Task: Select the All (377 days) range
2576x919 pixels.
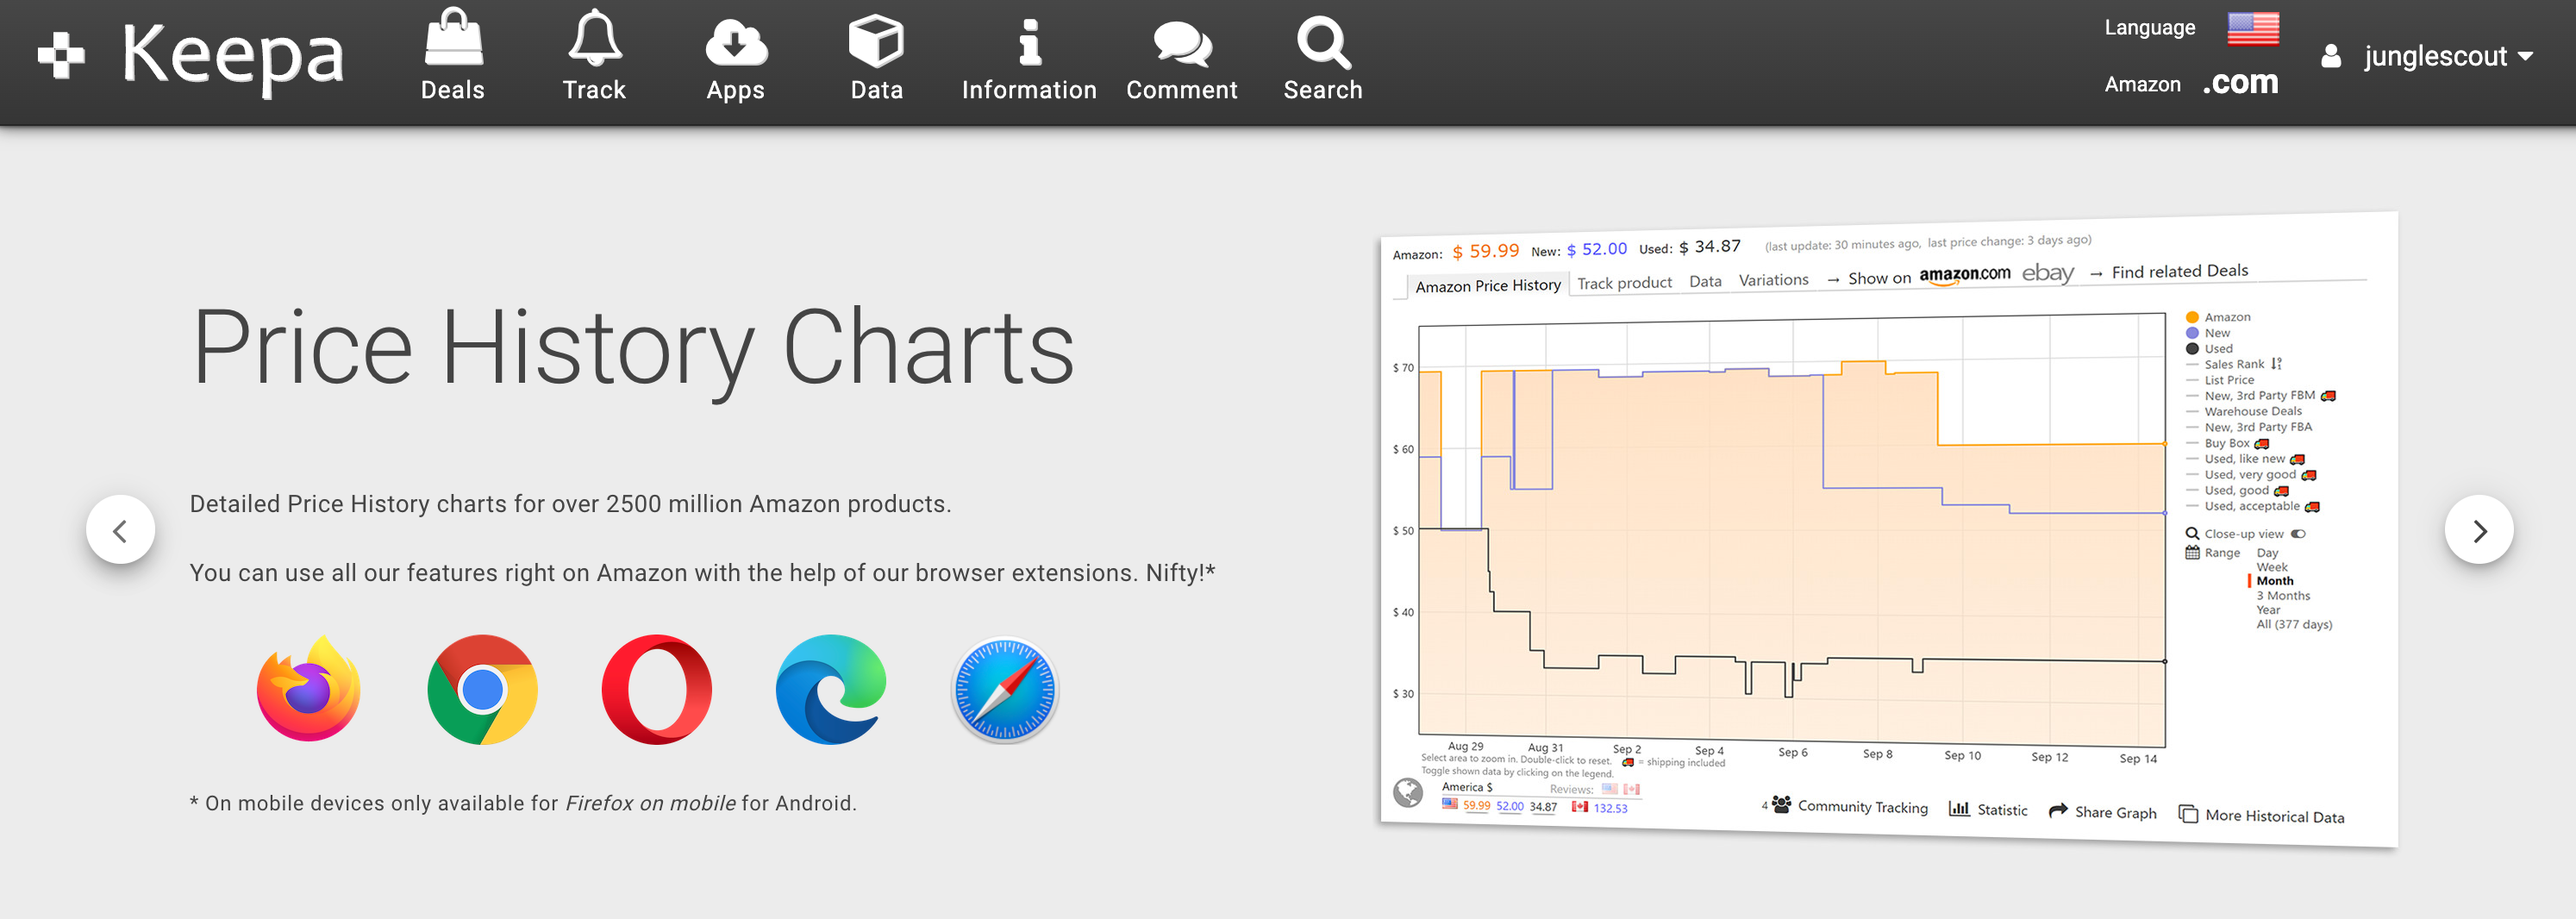Action: pos(2294,625)
